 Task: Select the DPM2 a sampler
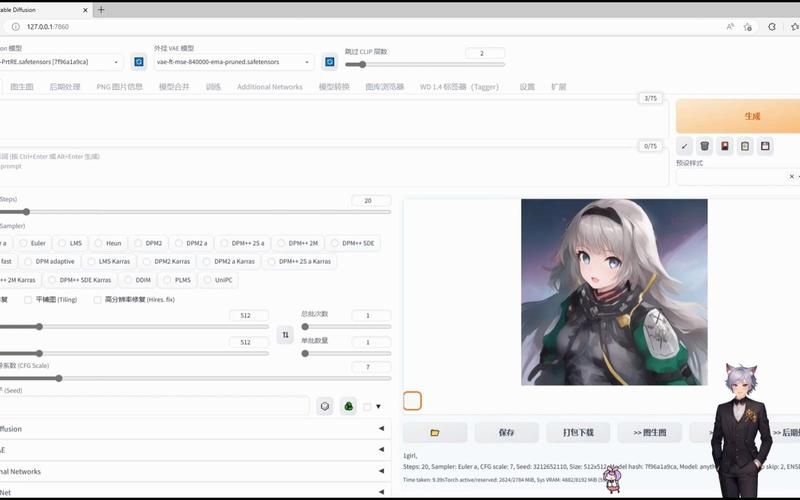tap(191, 243)
